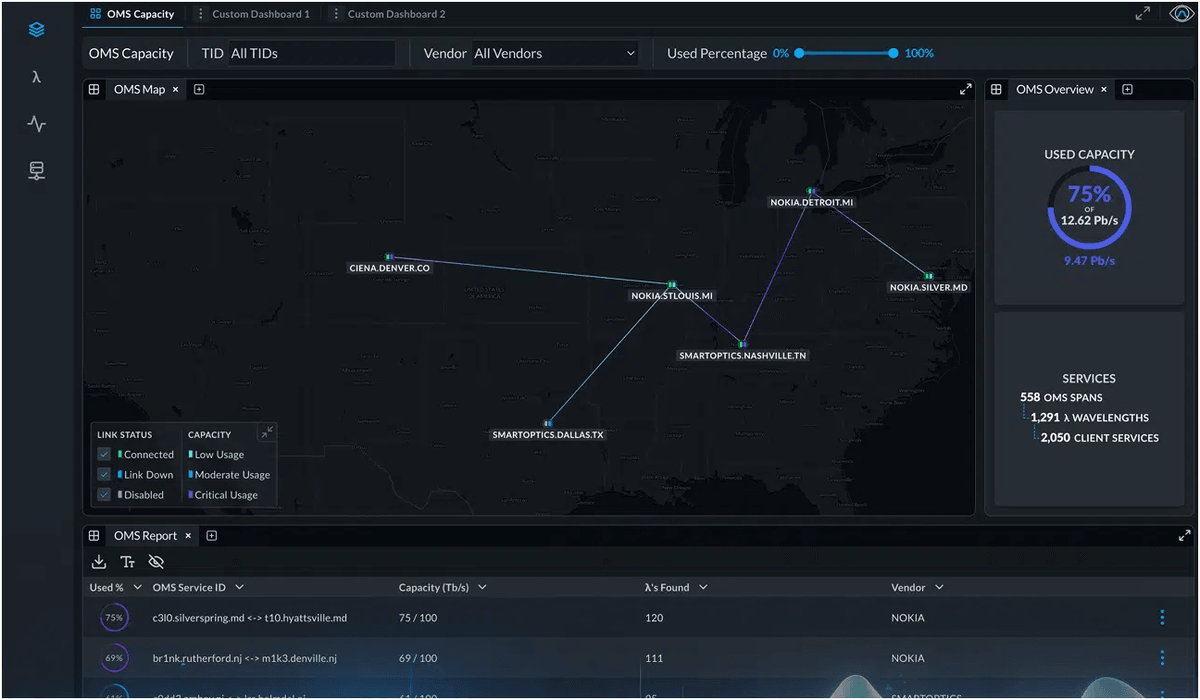
Task: Expand dashboard to fullscreen in top bar
Action: 1143,14
